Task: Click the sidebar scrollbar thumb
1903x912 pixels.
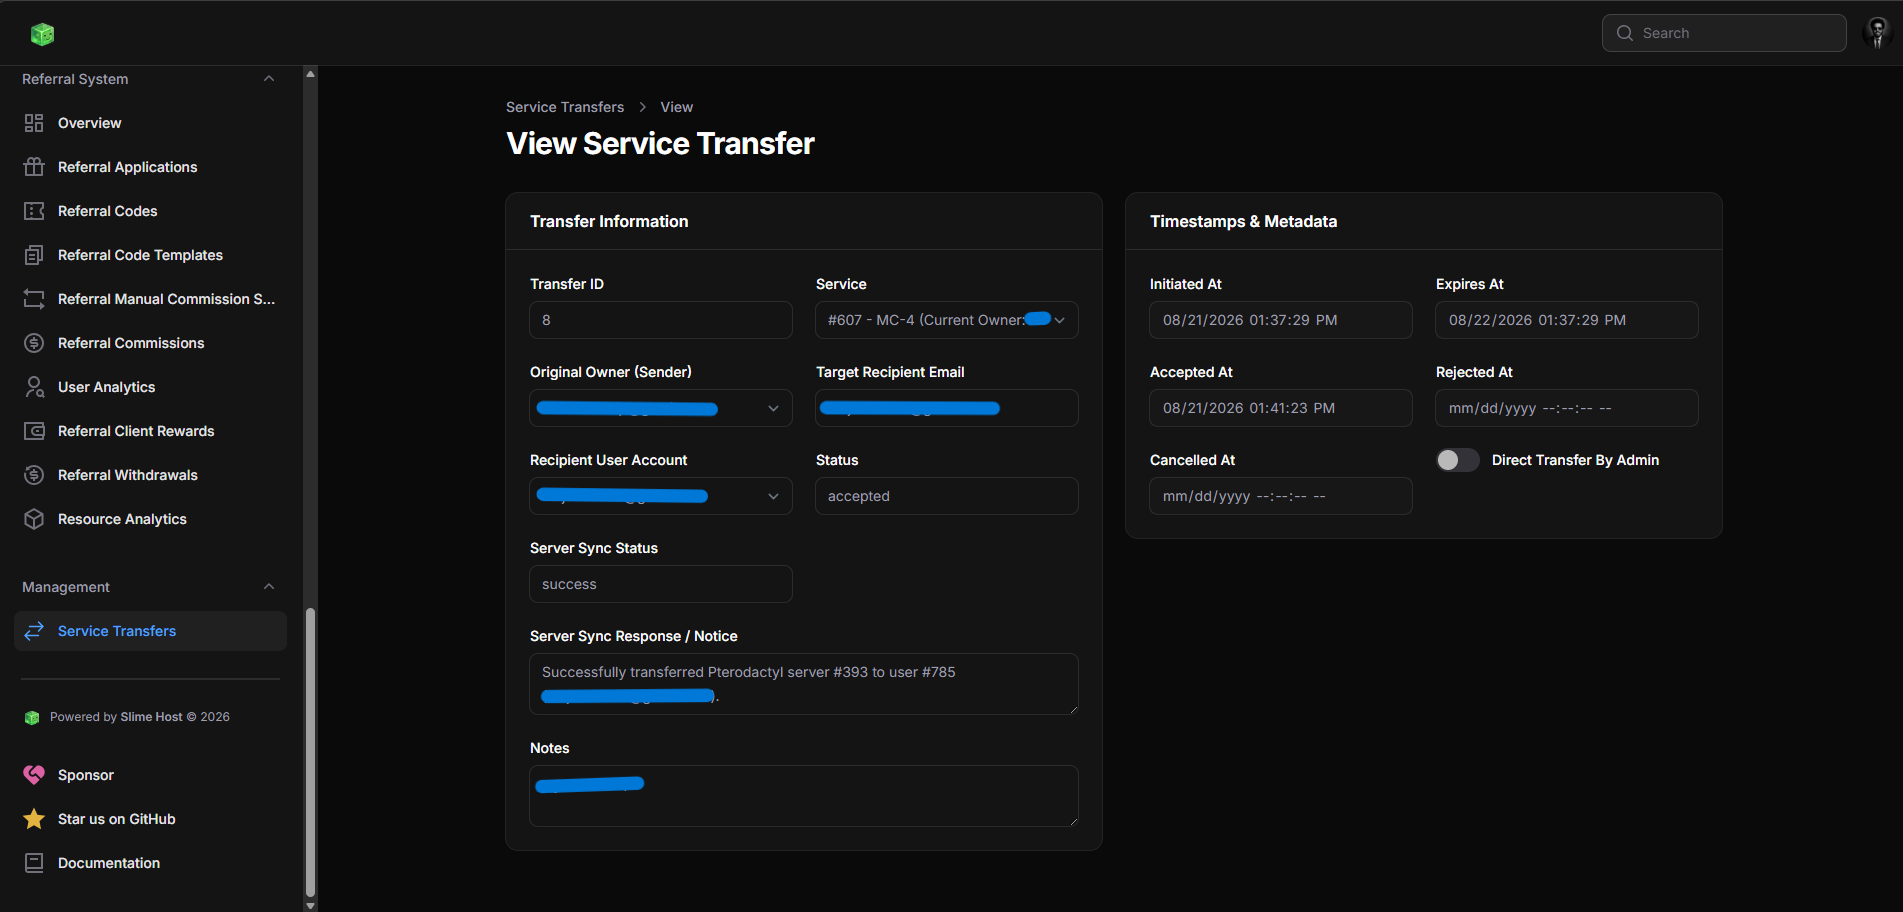Action: [x=310, y=752]
